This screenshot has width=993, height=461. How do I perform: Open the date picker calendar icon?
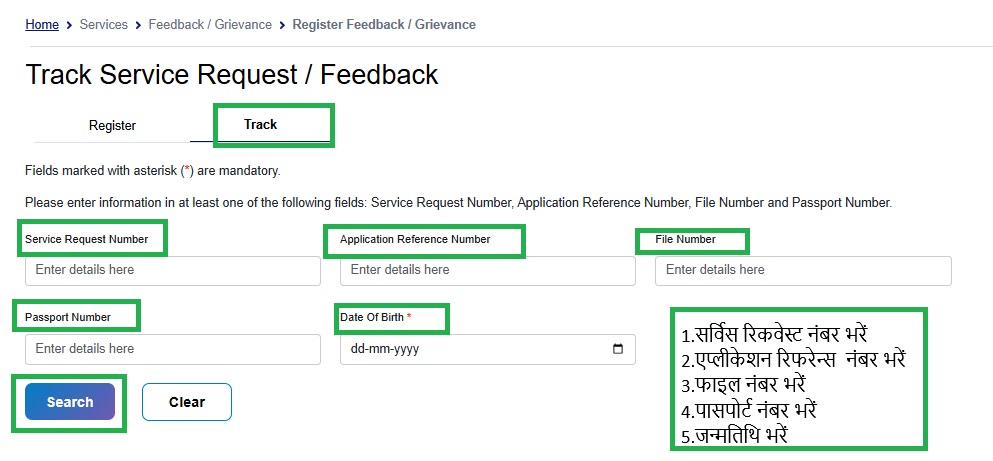617,349
